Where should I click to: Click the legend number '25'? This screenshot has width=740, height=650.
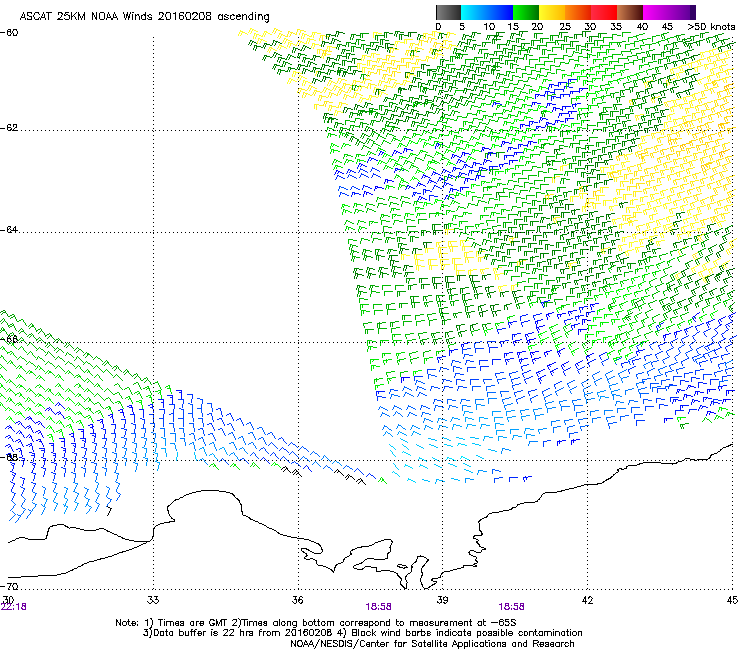565,26
